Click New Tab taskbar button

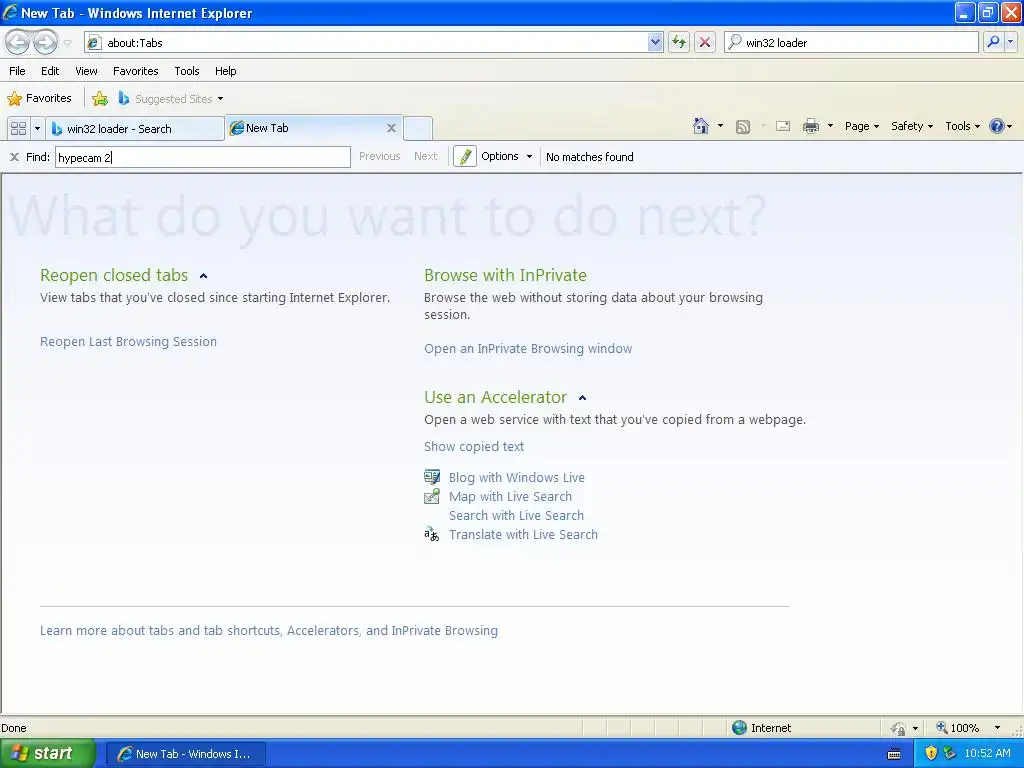[185, 754]
